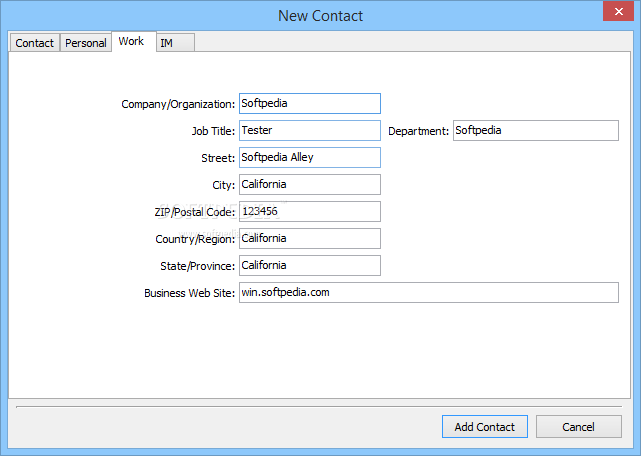
Task: Click into the City field
Action: pos(310,184)
